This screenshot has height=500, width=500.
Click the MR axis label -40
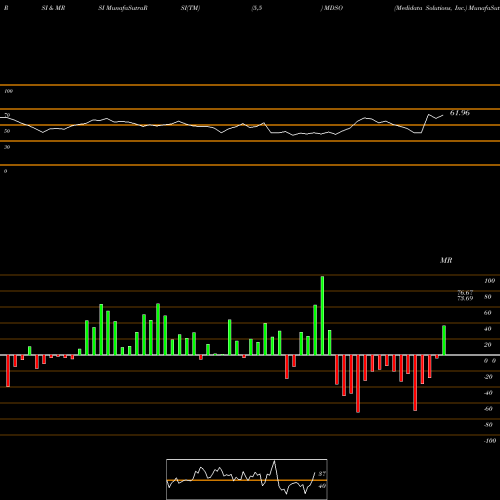click(x=488, y=393)
